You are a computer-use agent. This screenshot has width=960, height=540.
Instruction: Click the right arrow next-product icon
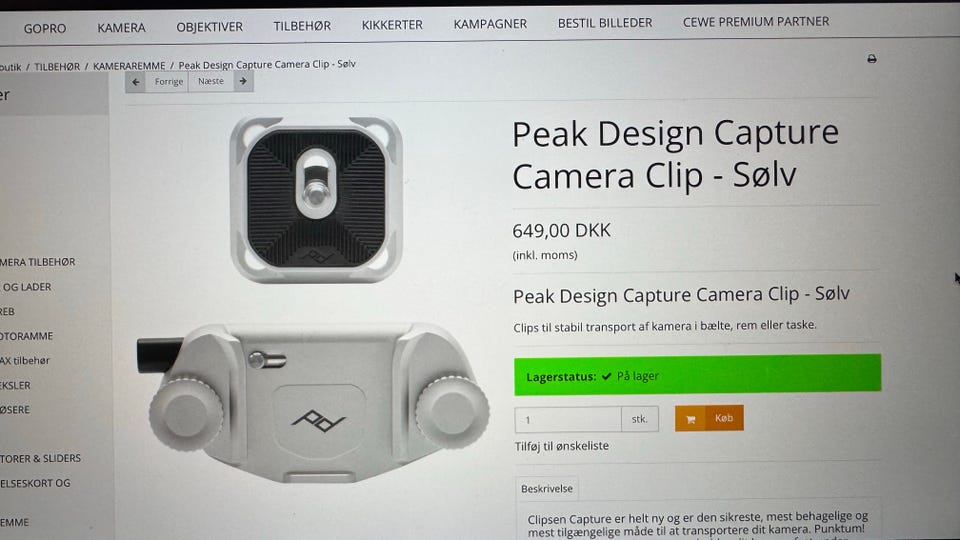(x=243, y=81)
